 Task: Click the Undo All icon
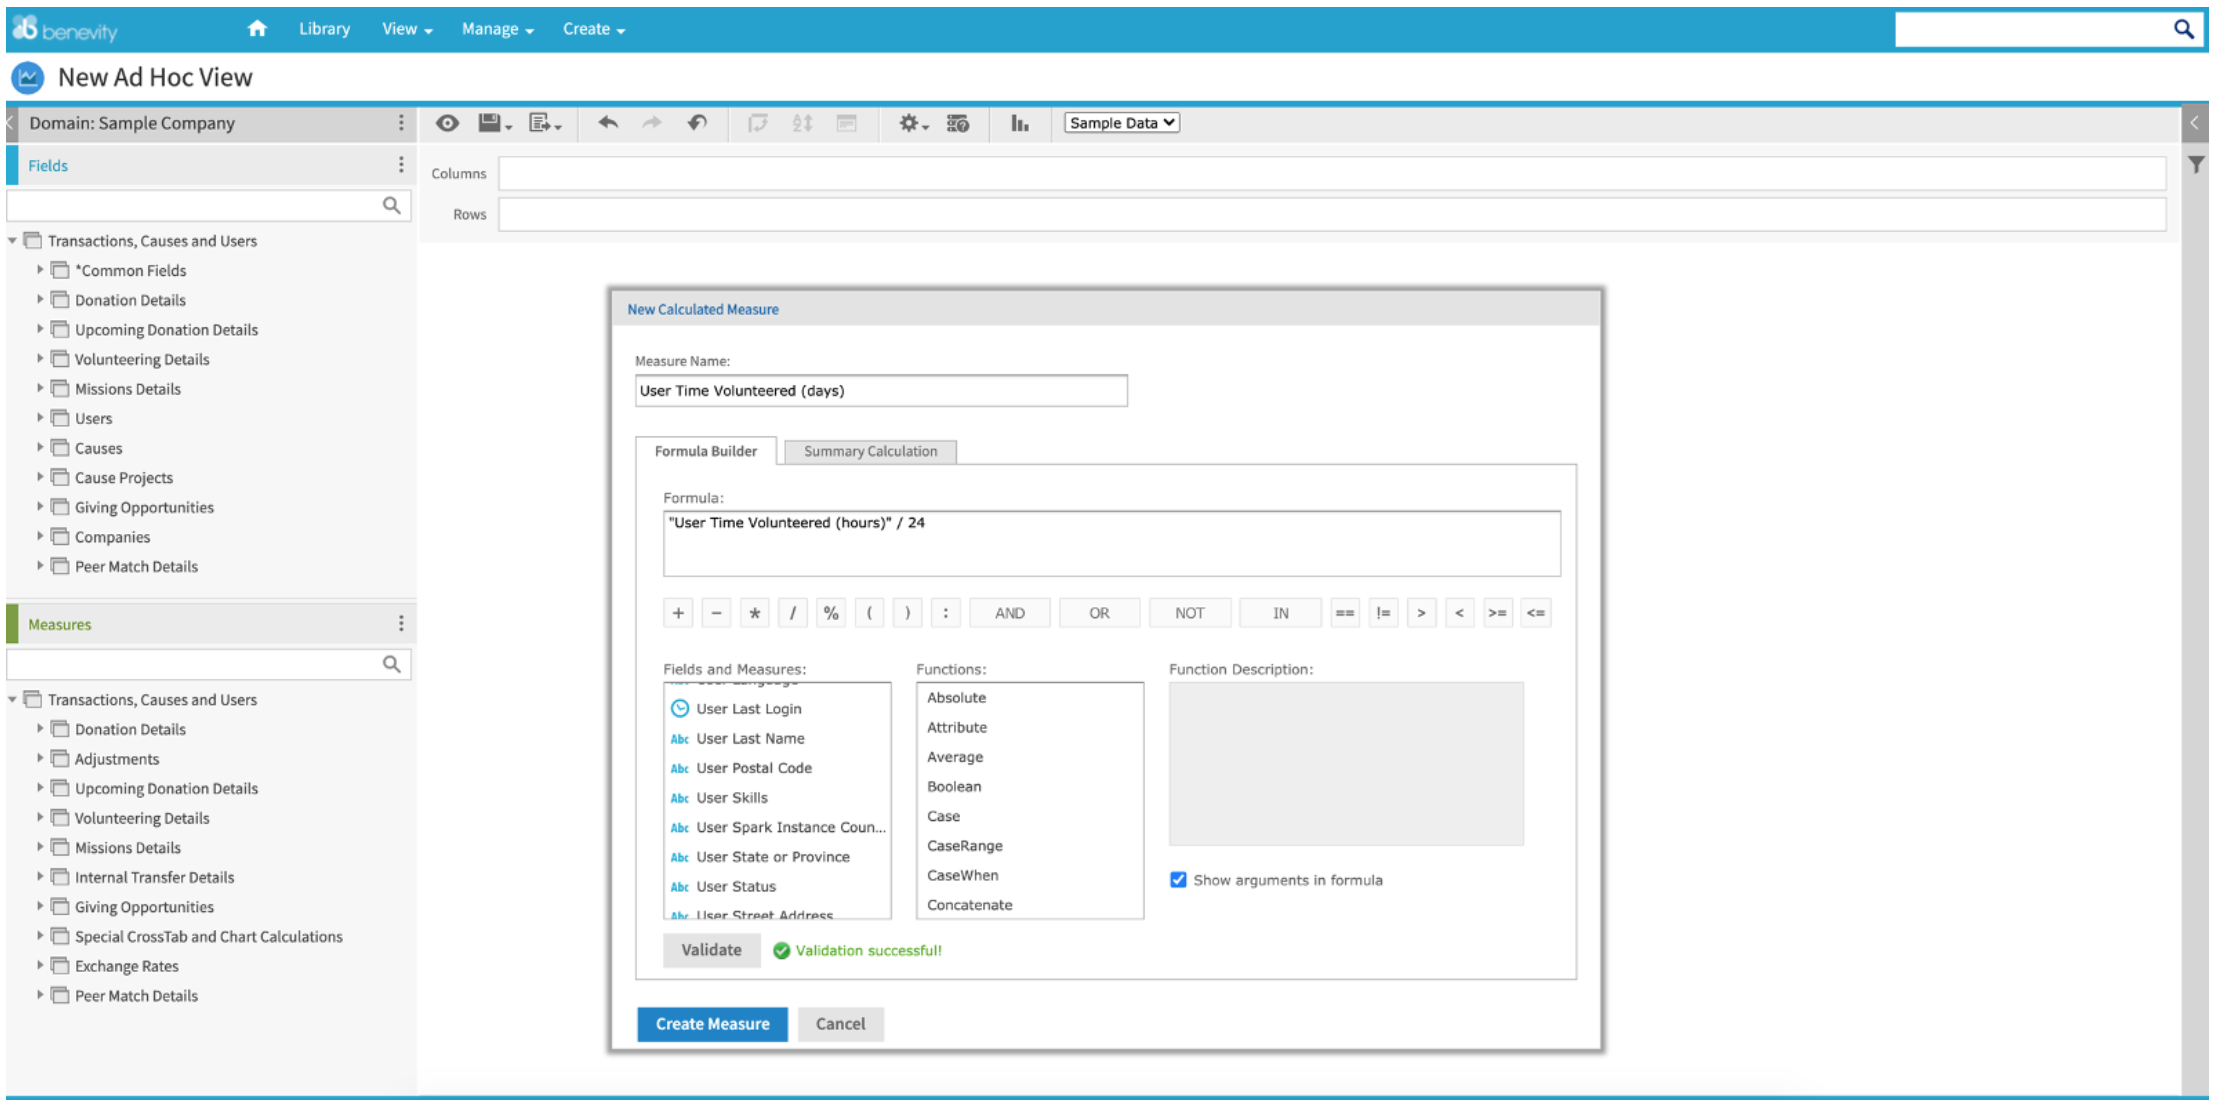click(x=697, y=123)
